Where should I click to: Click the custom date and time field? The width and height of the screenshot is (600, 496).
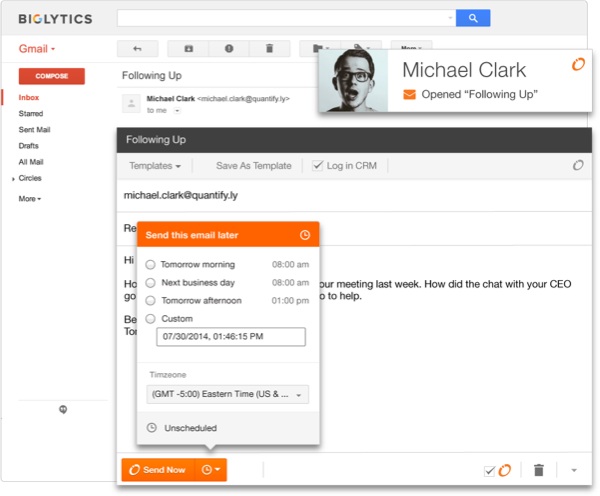pyautogui.click(x=232, y=338)
